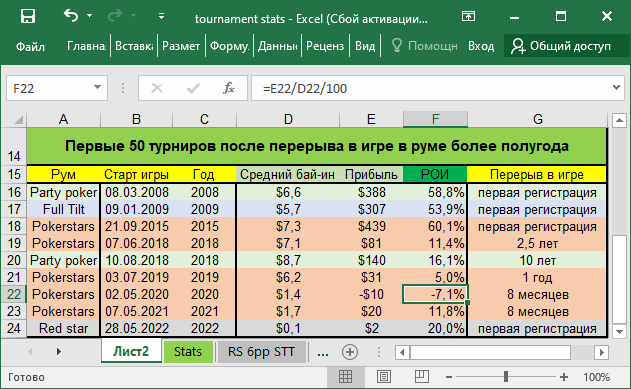631x389 pixels.
Task: Switch to the Вставка ribbon tab
Action: click(134, 46)
